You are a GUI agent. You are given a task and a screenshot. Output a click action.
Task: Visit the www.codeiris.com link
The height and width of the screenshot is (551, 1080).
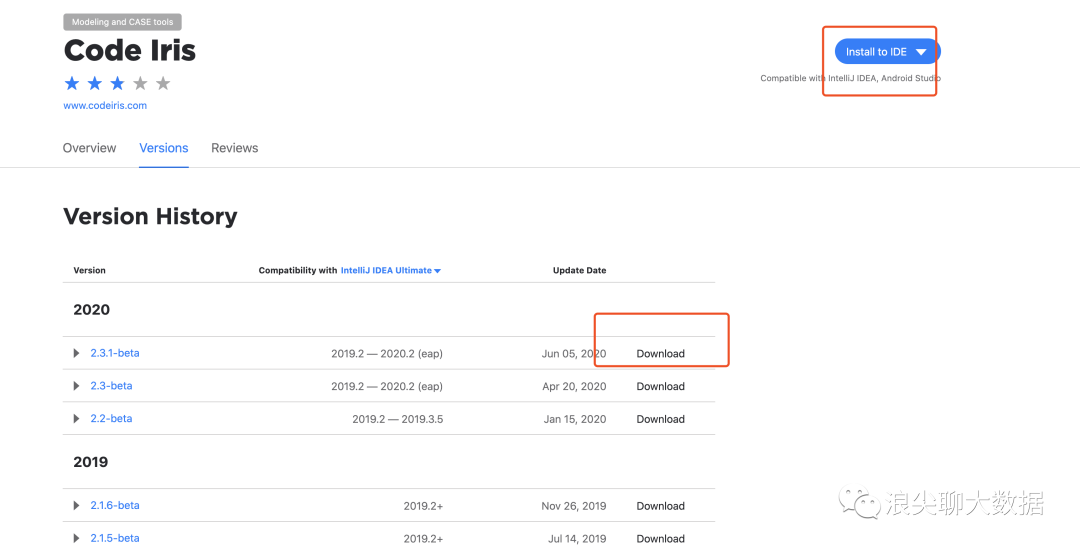[105, 105]
